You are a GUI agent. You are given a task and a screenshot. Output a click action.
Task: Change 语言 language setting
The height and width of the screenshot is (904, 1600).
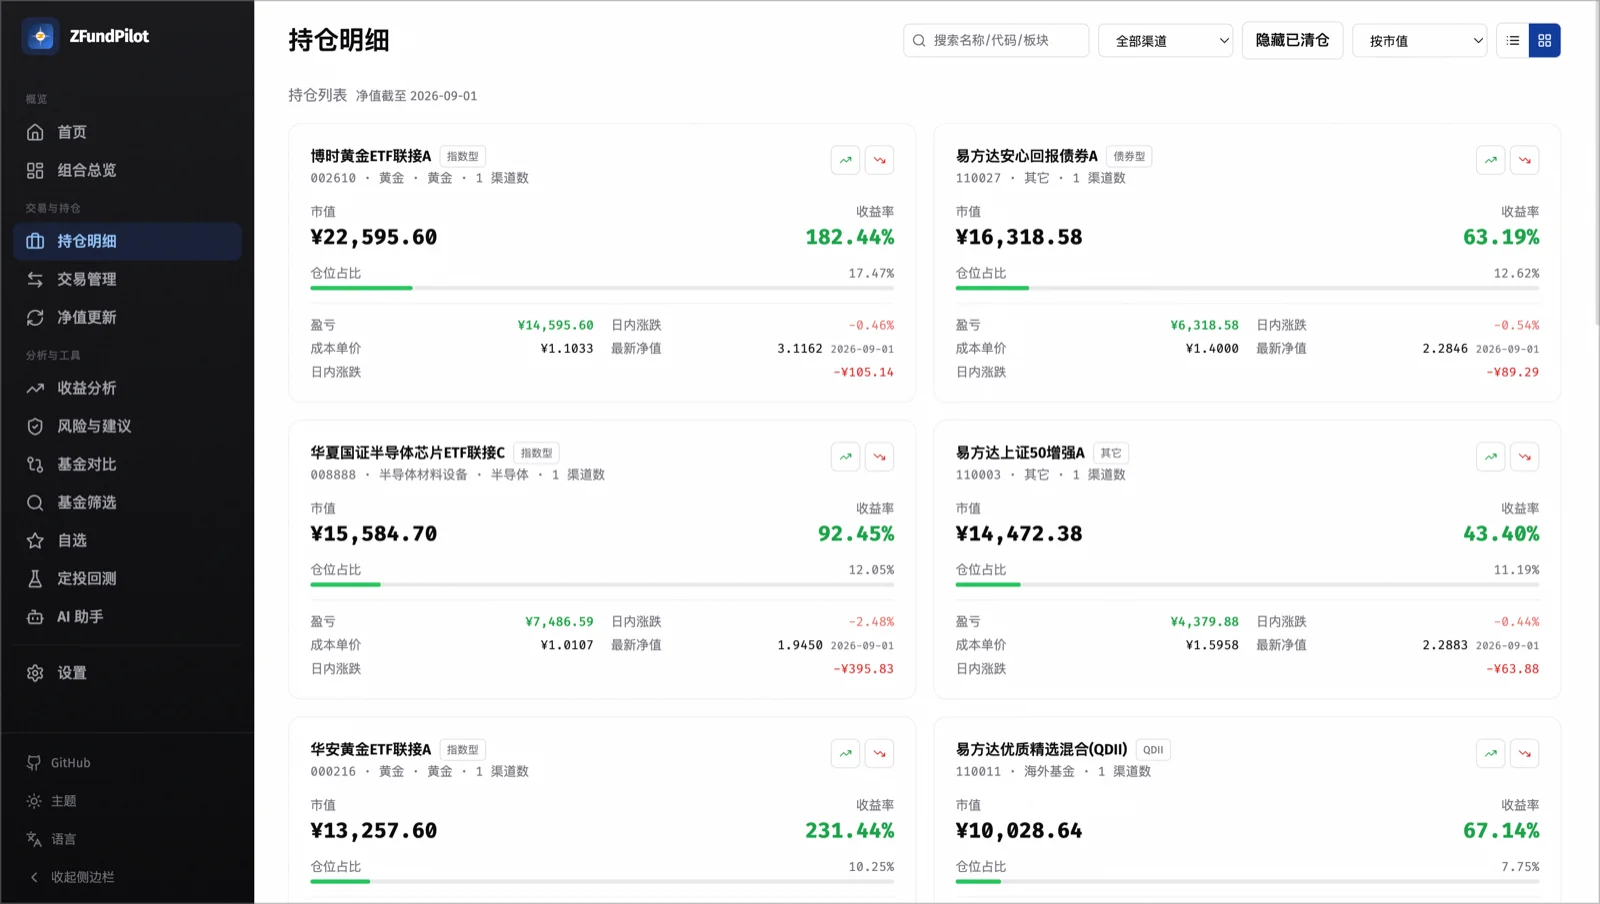pyautogui.click(x=127, y=839)
